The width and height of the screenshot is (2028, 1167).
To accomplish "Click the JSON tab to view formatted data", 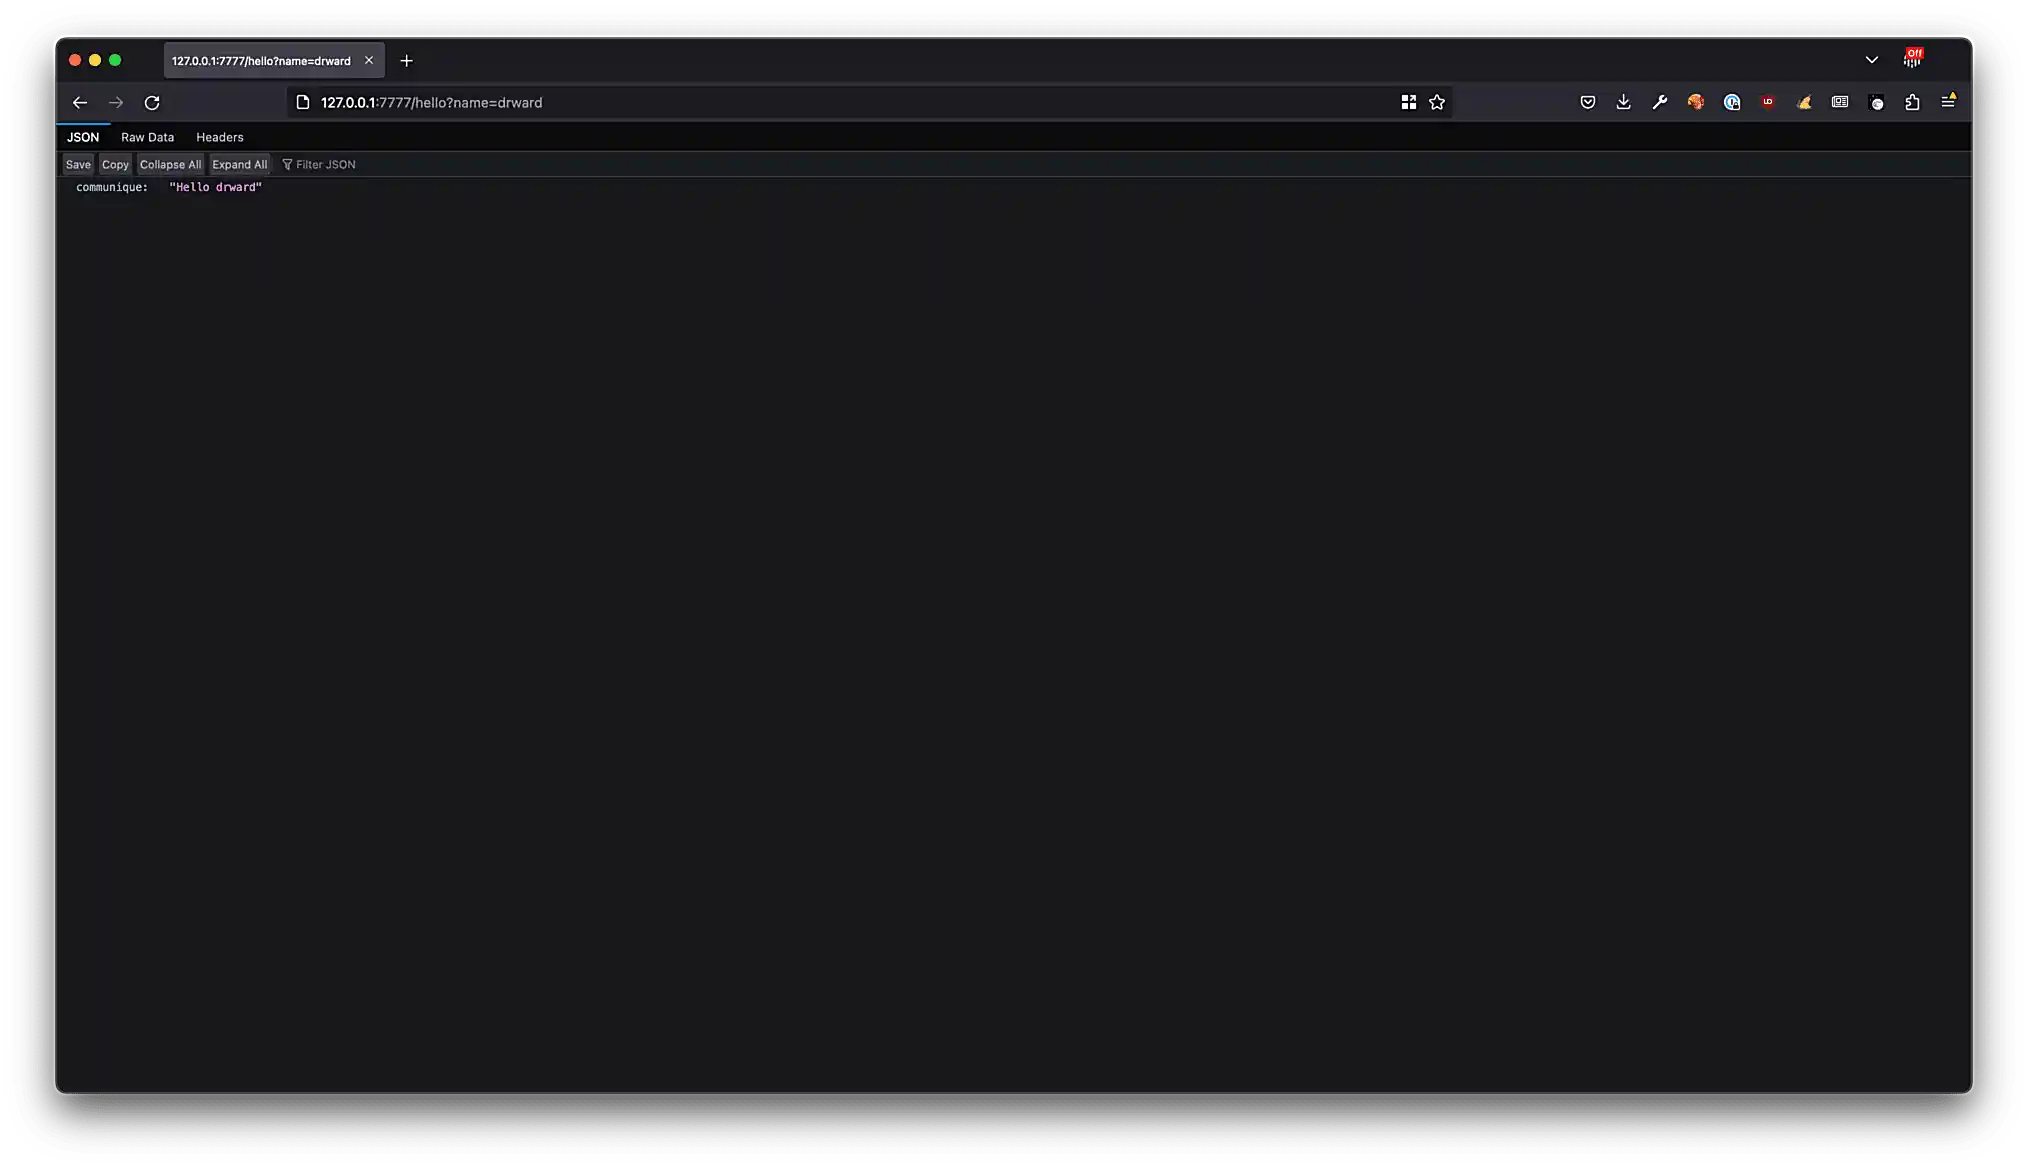I will coord(82,136).
